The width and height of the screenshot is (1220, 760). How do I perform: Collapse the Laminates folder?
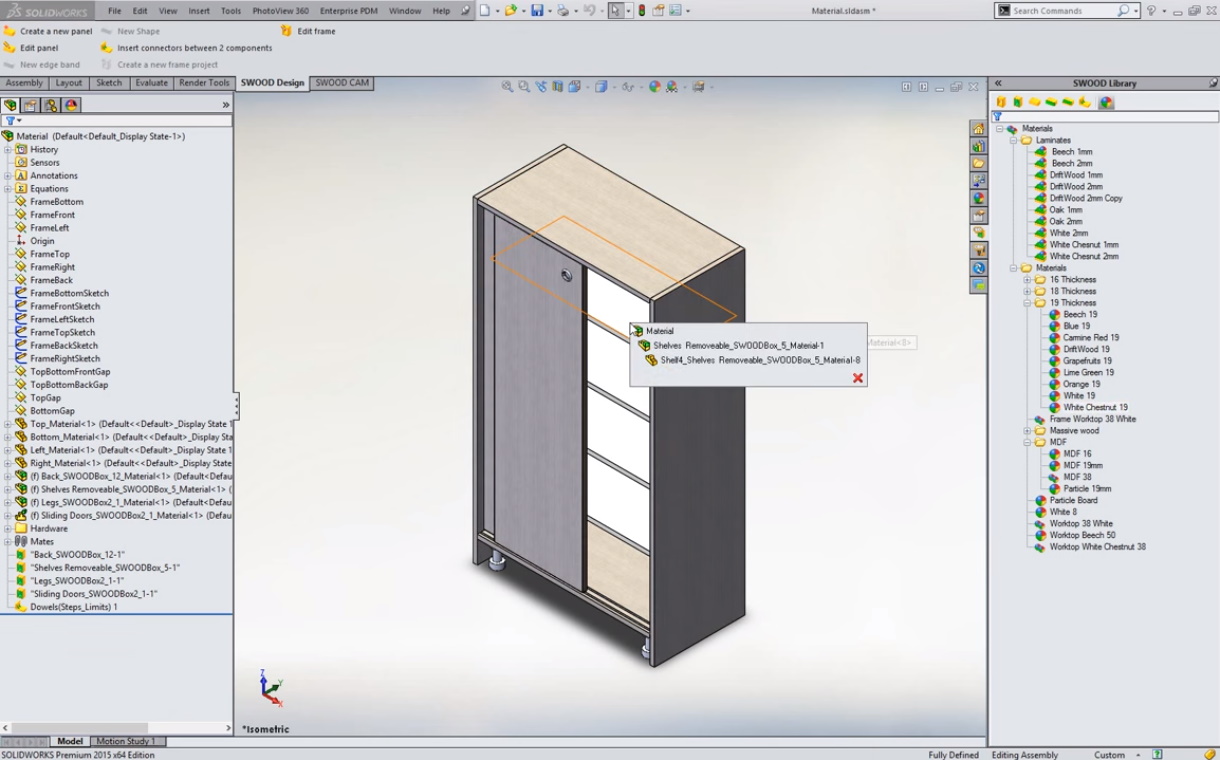pos(1013,140)
